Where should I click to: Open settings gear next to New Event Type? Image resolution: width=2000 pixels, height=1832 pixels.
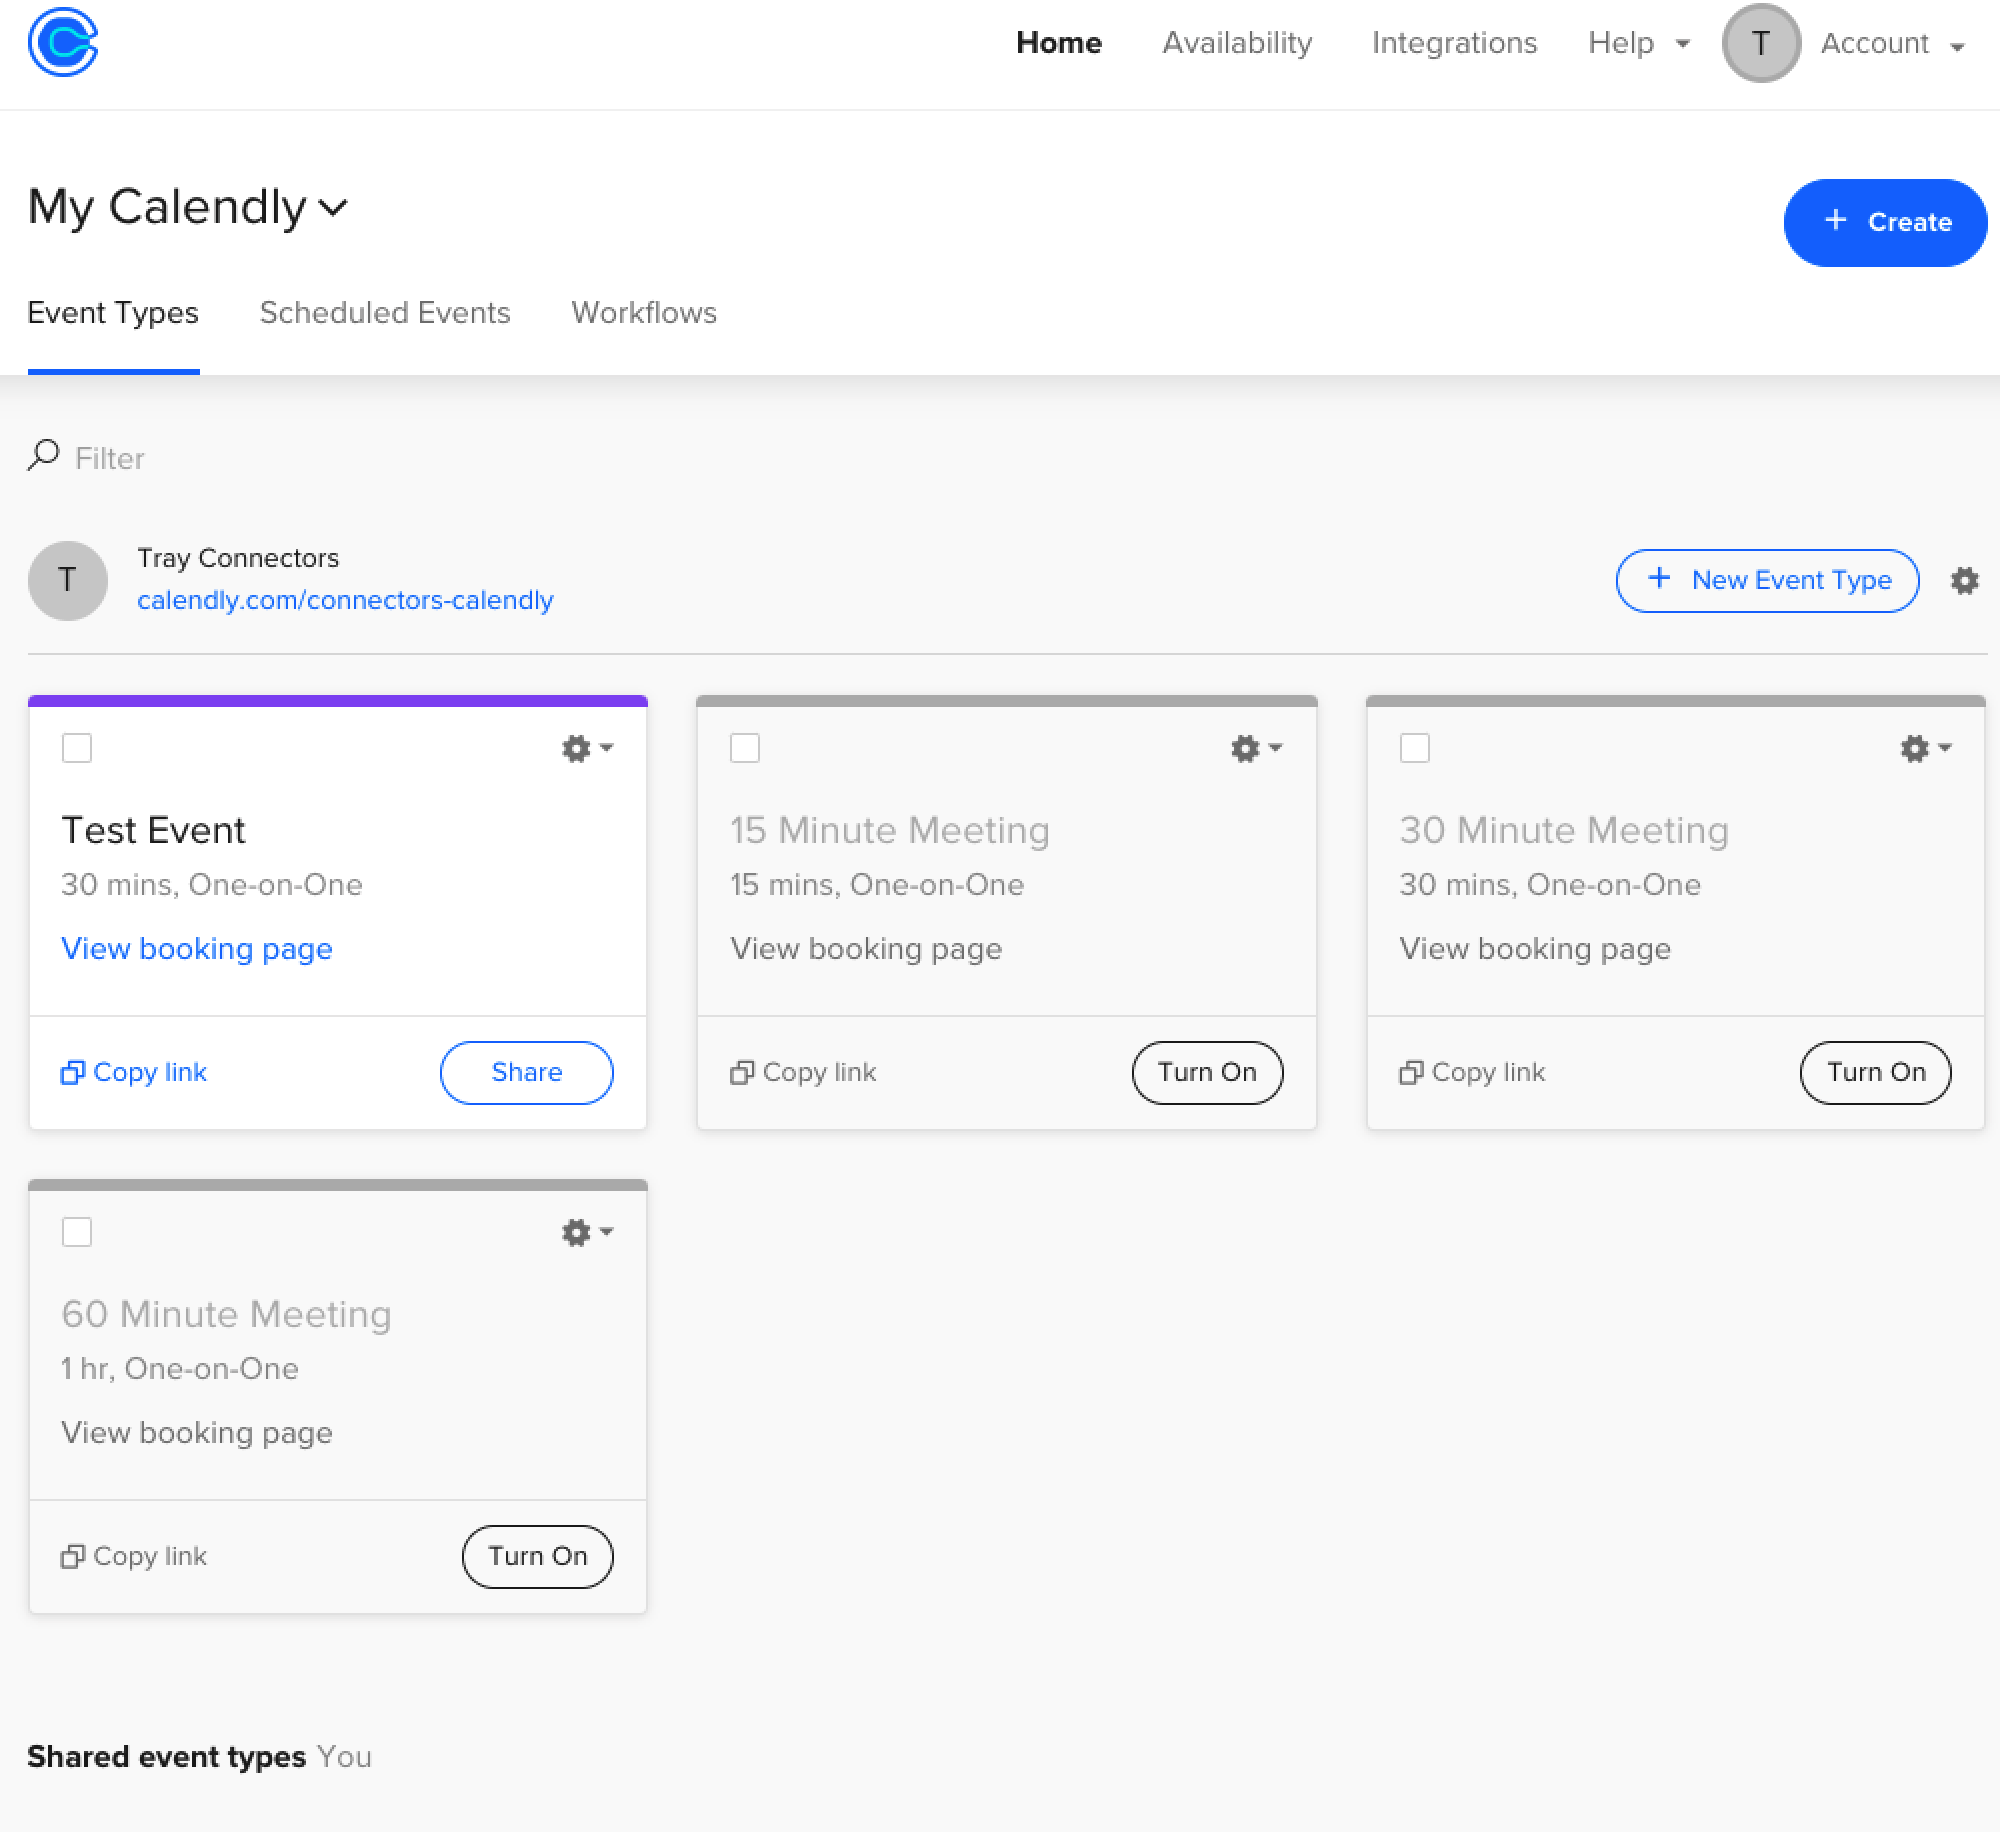click(x=1964, y=580)
